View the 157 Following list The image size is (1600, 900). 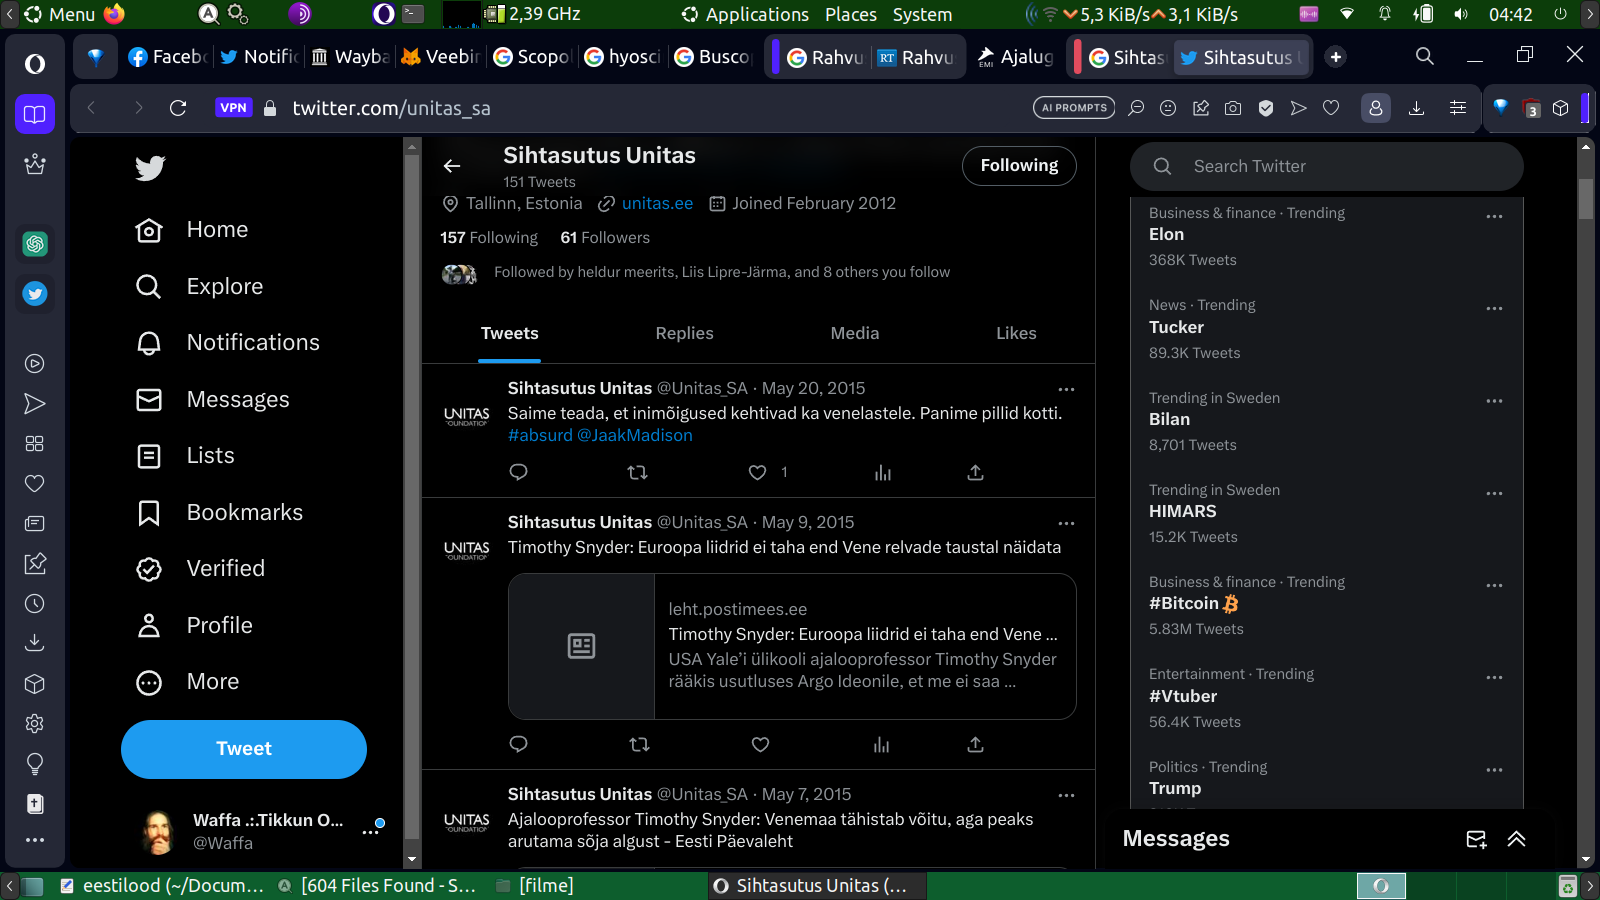489,238
